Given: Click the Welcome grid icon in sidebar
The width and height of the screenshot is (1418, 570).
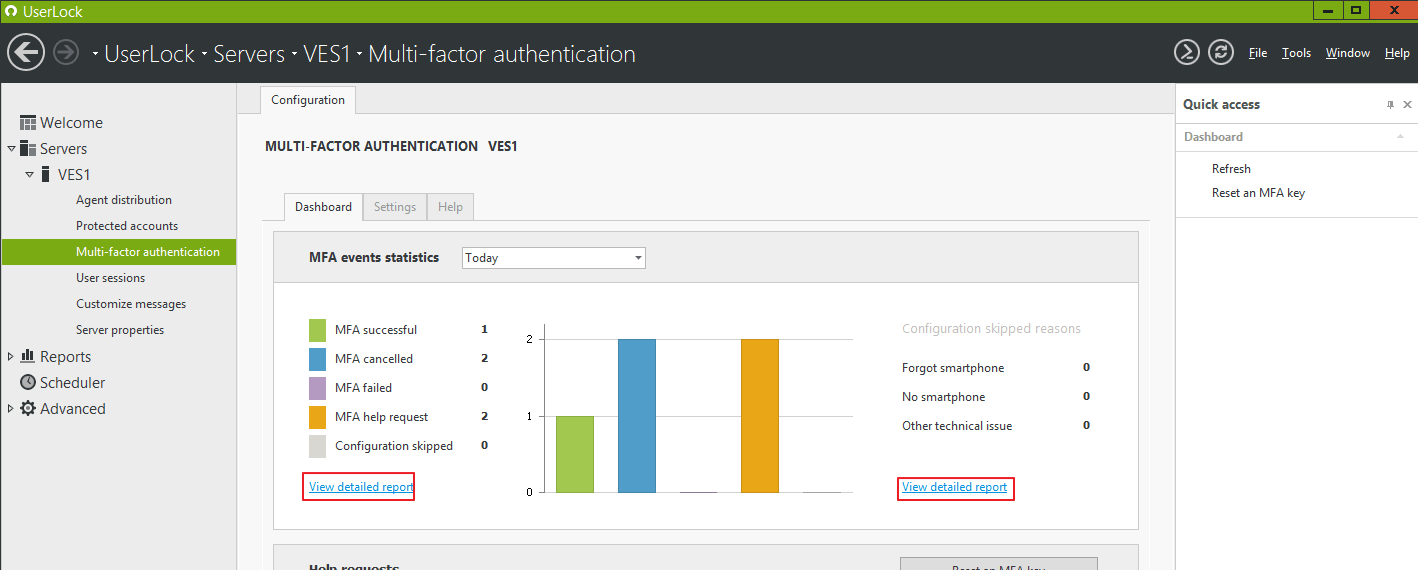Looking at the screenshot, I should tap(28, 123).
